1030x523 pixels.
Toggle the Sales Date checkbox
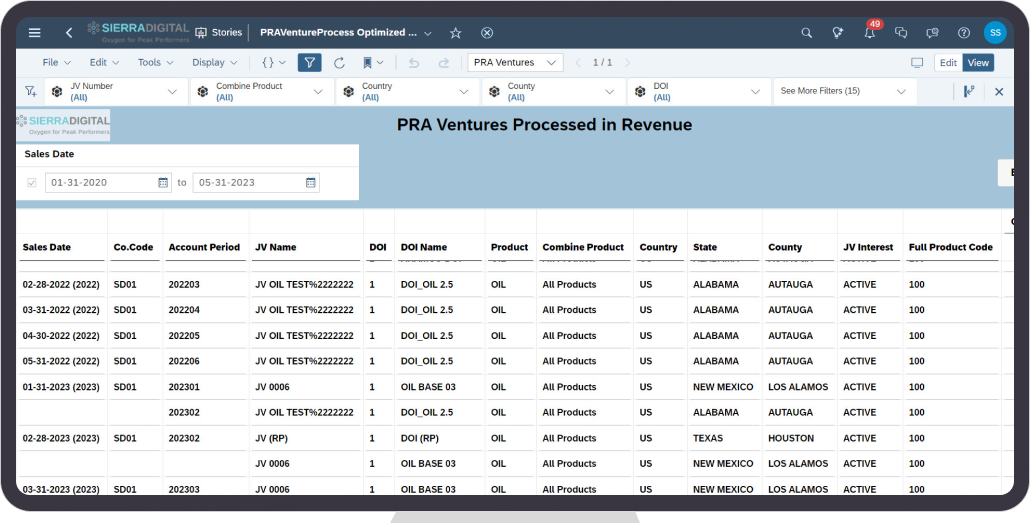tap(32, 183)
